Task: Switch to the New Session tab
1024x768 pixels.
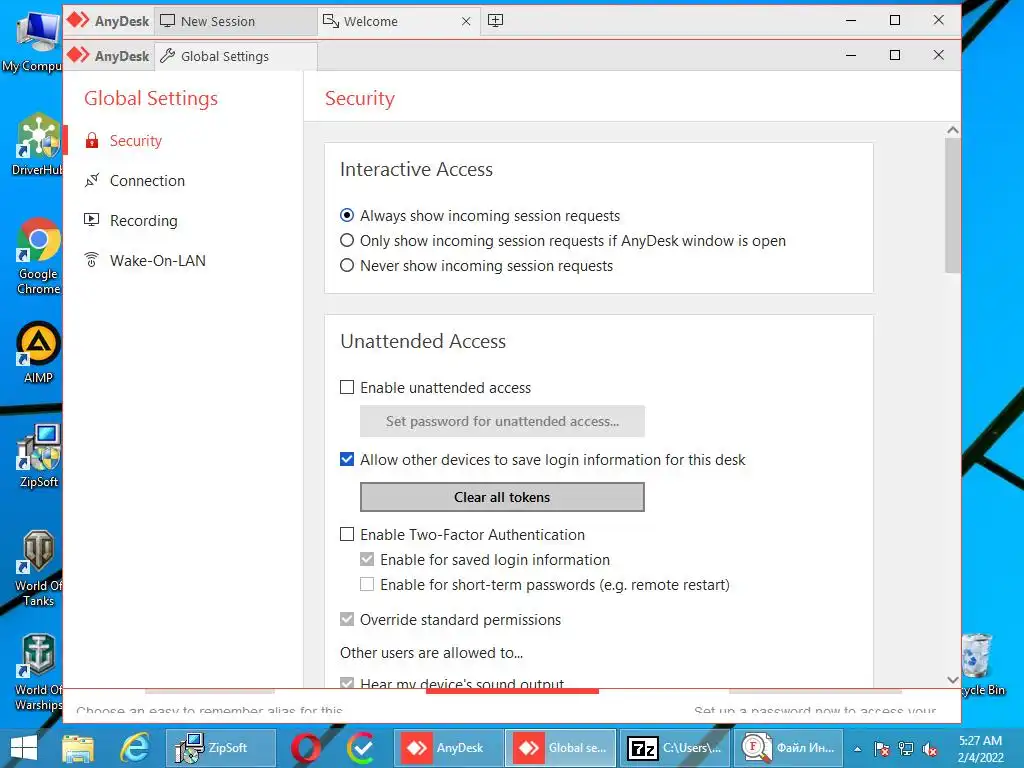Action: 235,21
